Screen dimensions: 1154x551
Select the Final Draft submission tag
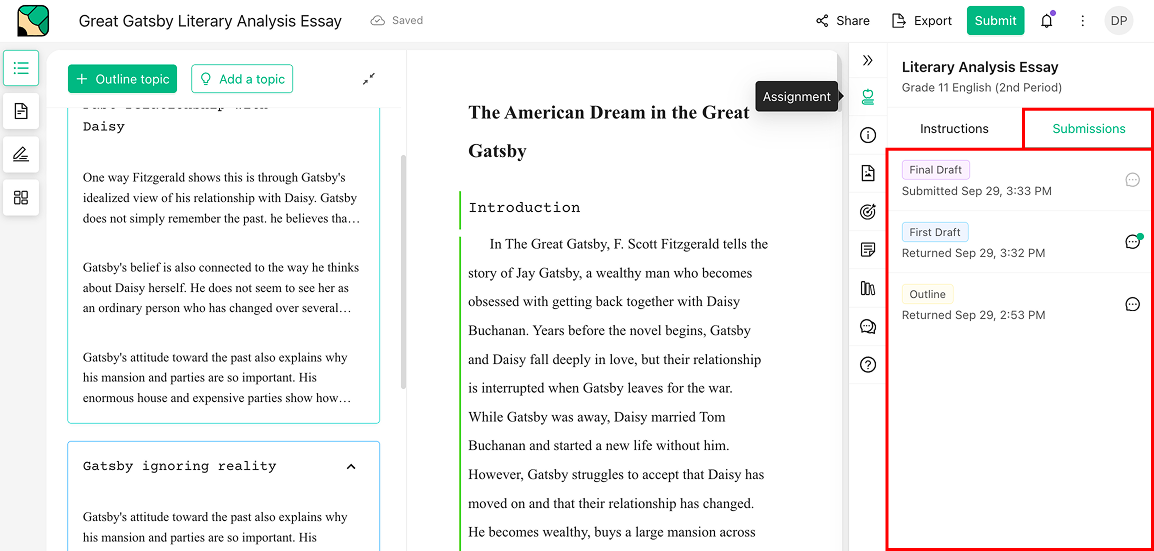coord(935,170)
